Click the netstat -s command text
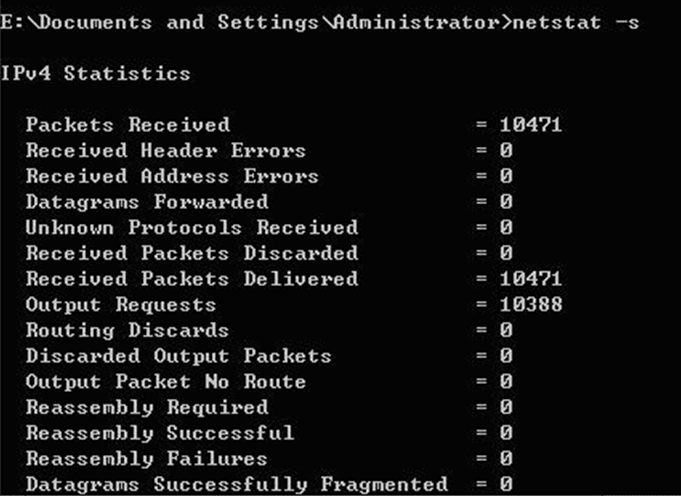Image resolution: width=681 pixels, height=496 pixels. [x=576, y=22]
